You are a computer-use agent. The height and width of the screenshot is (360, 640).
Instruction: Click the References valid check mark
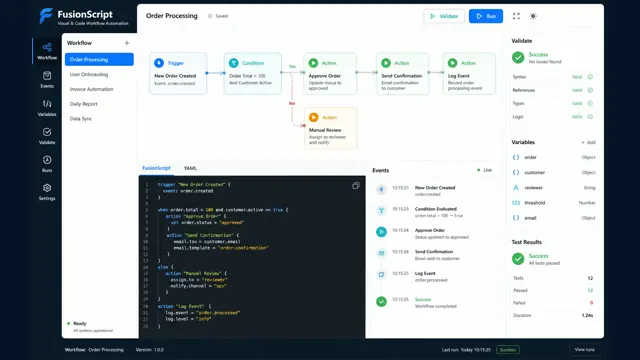[590, 90]
